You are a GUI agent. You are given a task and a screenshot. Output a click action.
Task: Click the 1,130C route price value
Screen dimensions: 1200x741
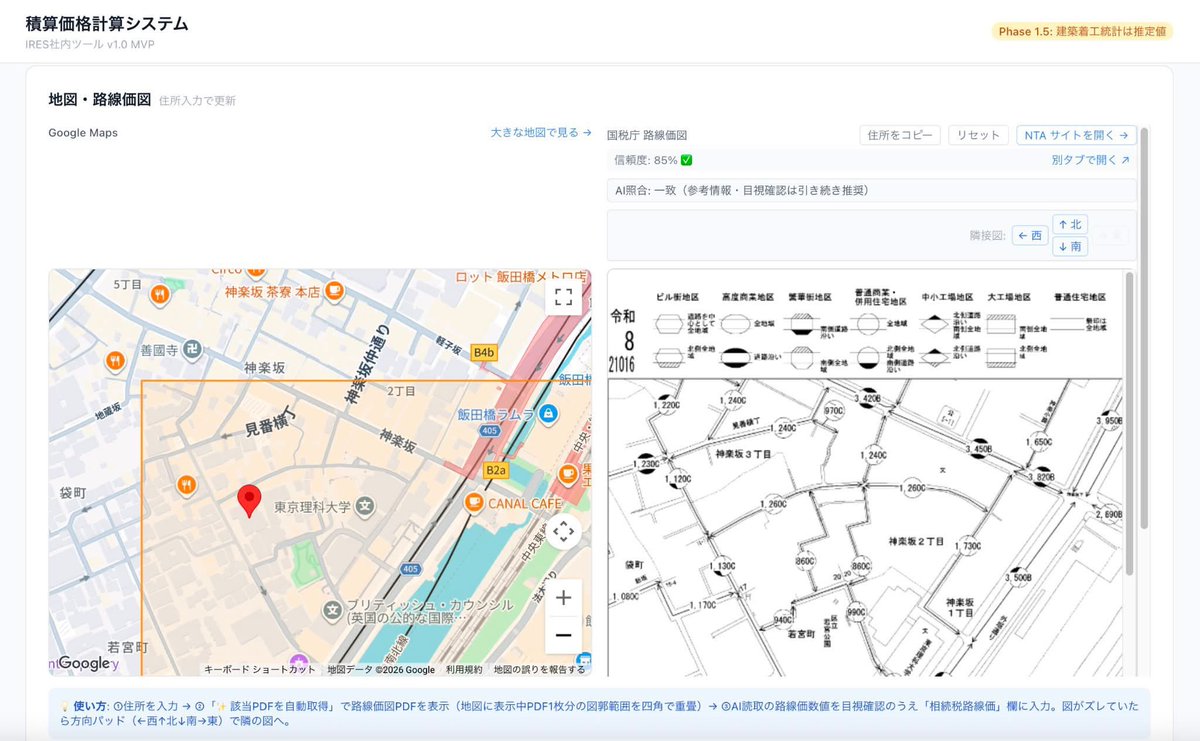(x=721, y=566)
